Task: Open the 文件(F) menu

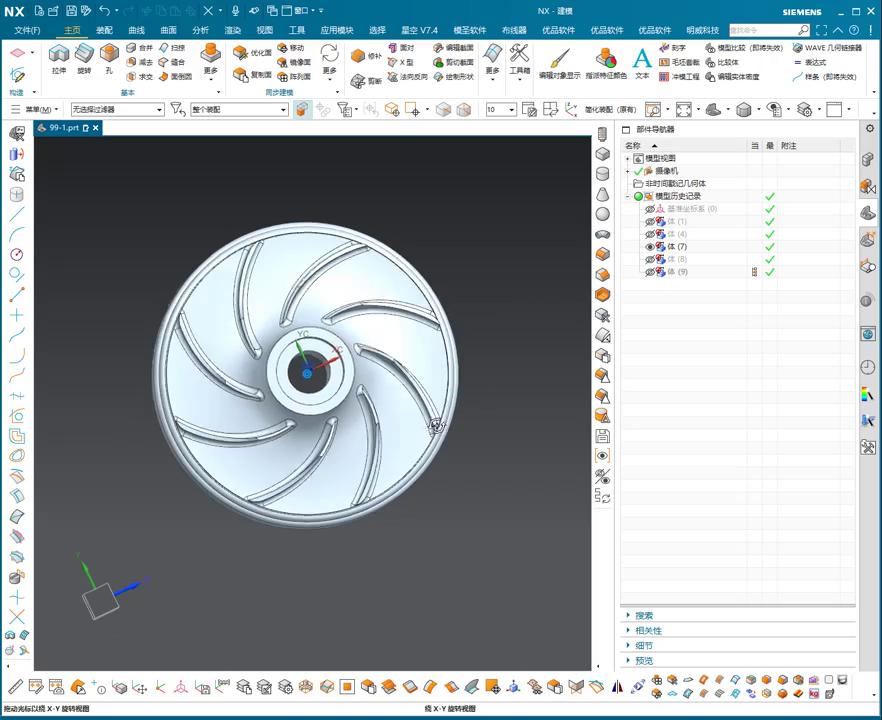Action: (x=27, y=30)
